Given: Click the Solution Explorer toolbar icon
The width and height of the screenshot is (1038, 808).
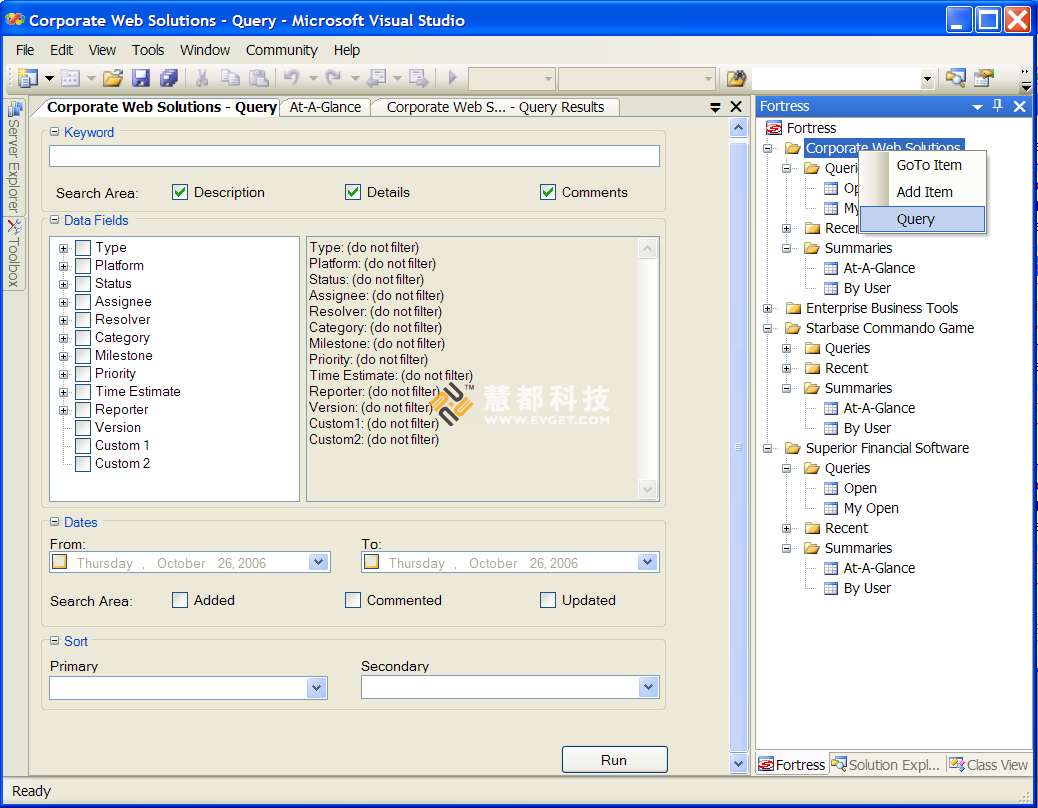Looking at the screenshot, I should (955, 78).
